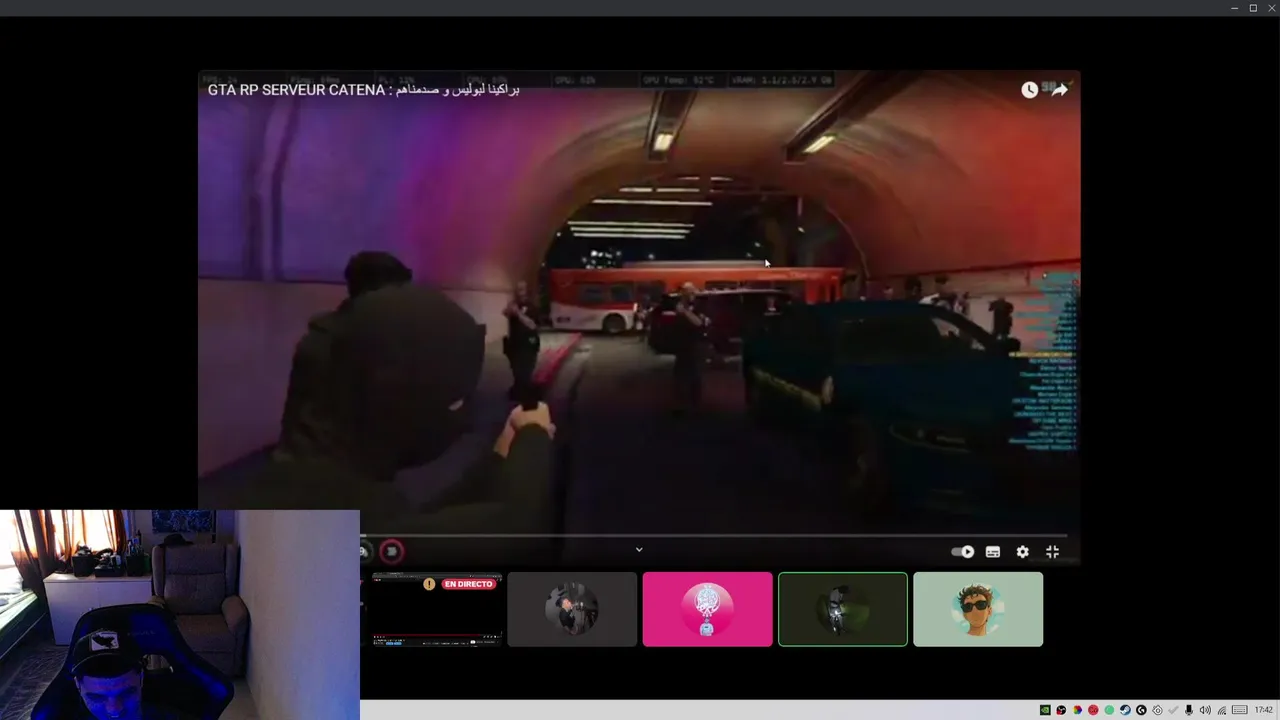
Task: Open the Steam tray icon
Action: point(1125,710)
